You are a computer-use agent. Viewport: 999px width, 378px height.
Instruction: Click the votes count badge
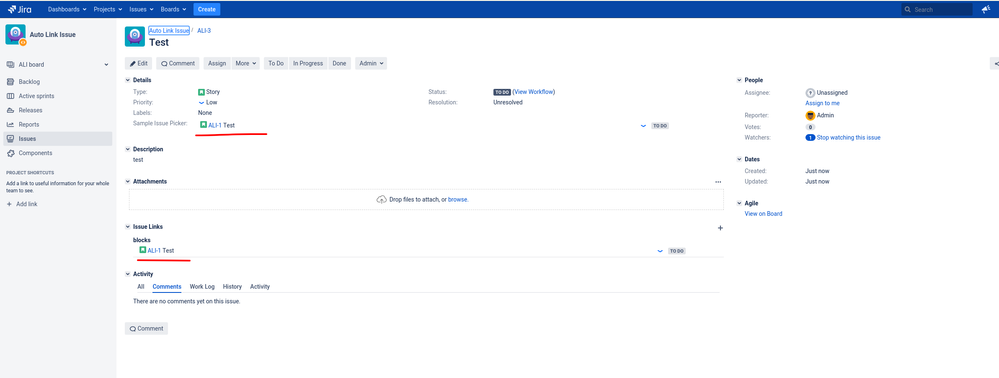pyautogui.click(x=810, y=127)
